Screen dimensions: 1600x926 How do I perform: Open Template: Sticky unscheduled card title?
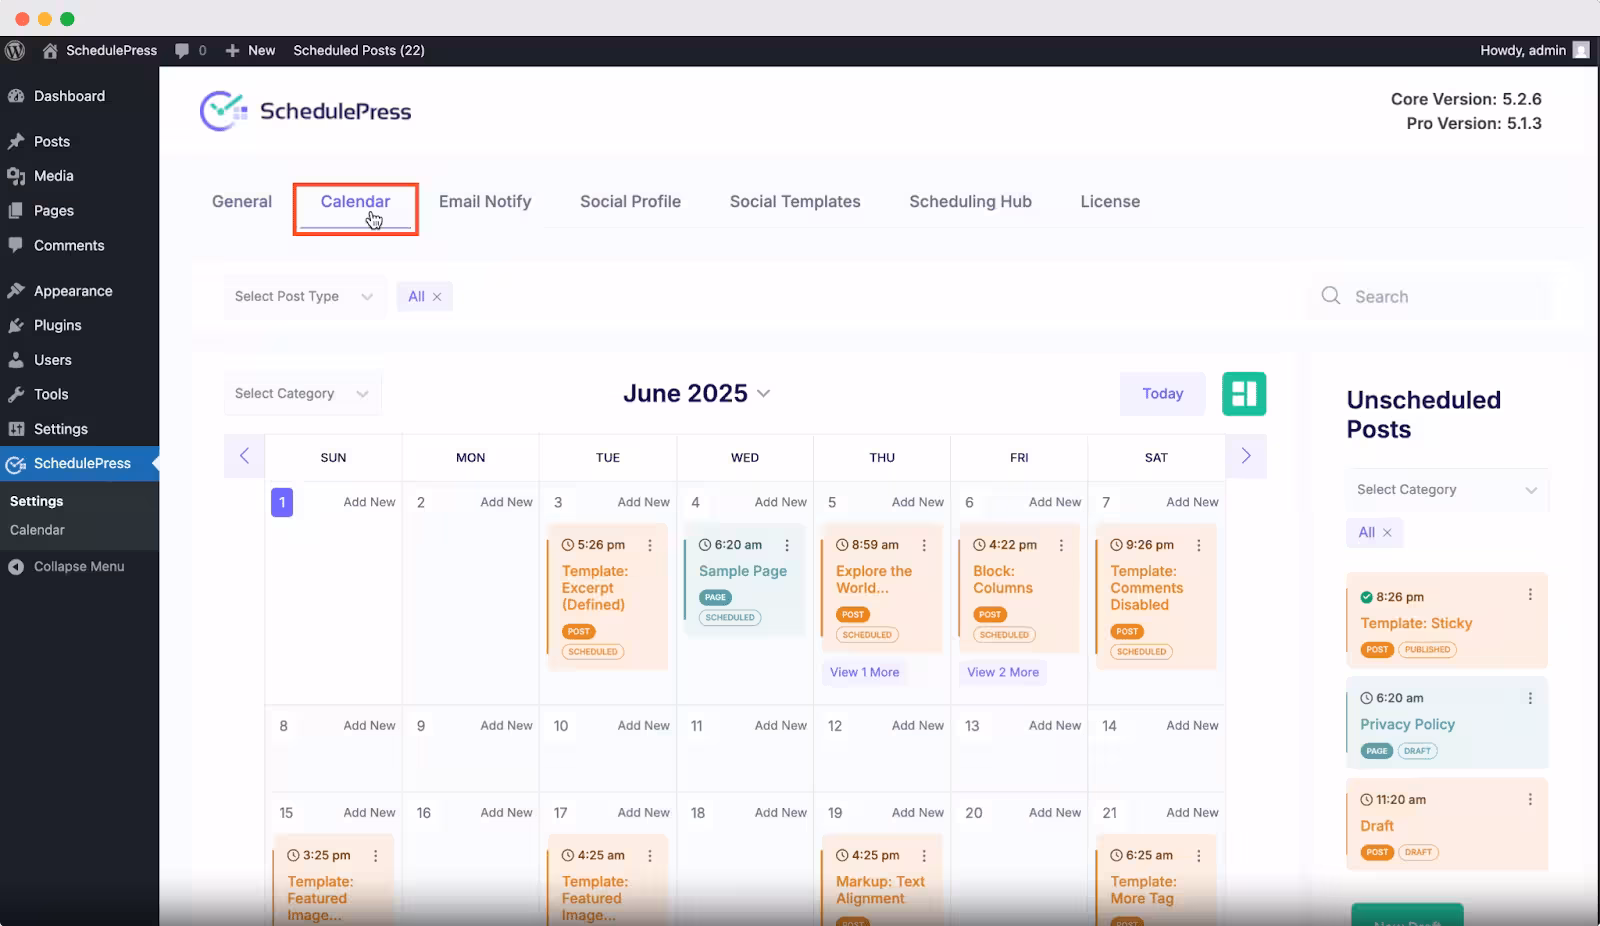click(x=1416, y=623)
